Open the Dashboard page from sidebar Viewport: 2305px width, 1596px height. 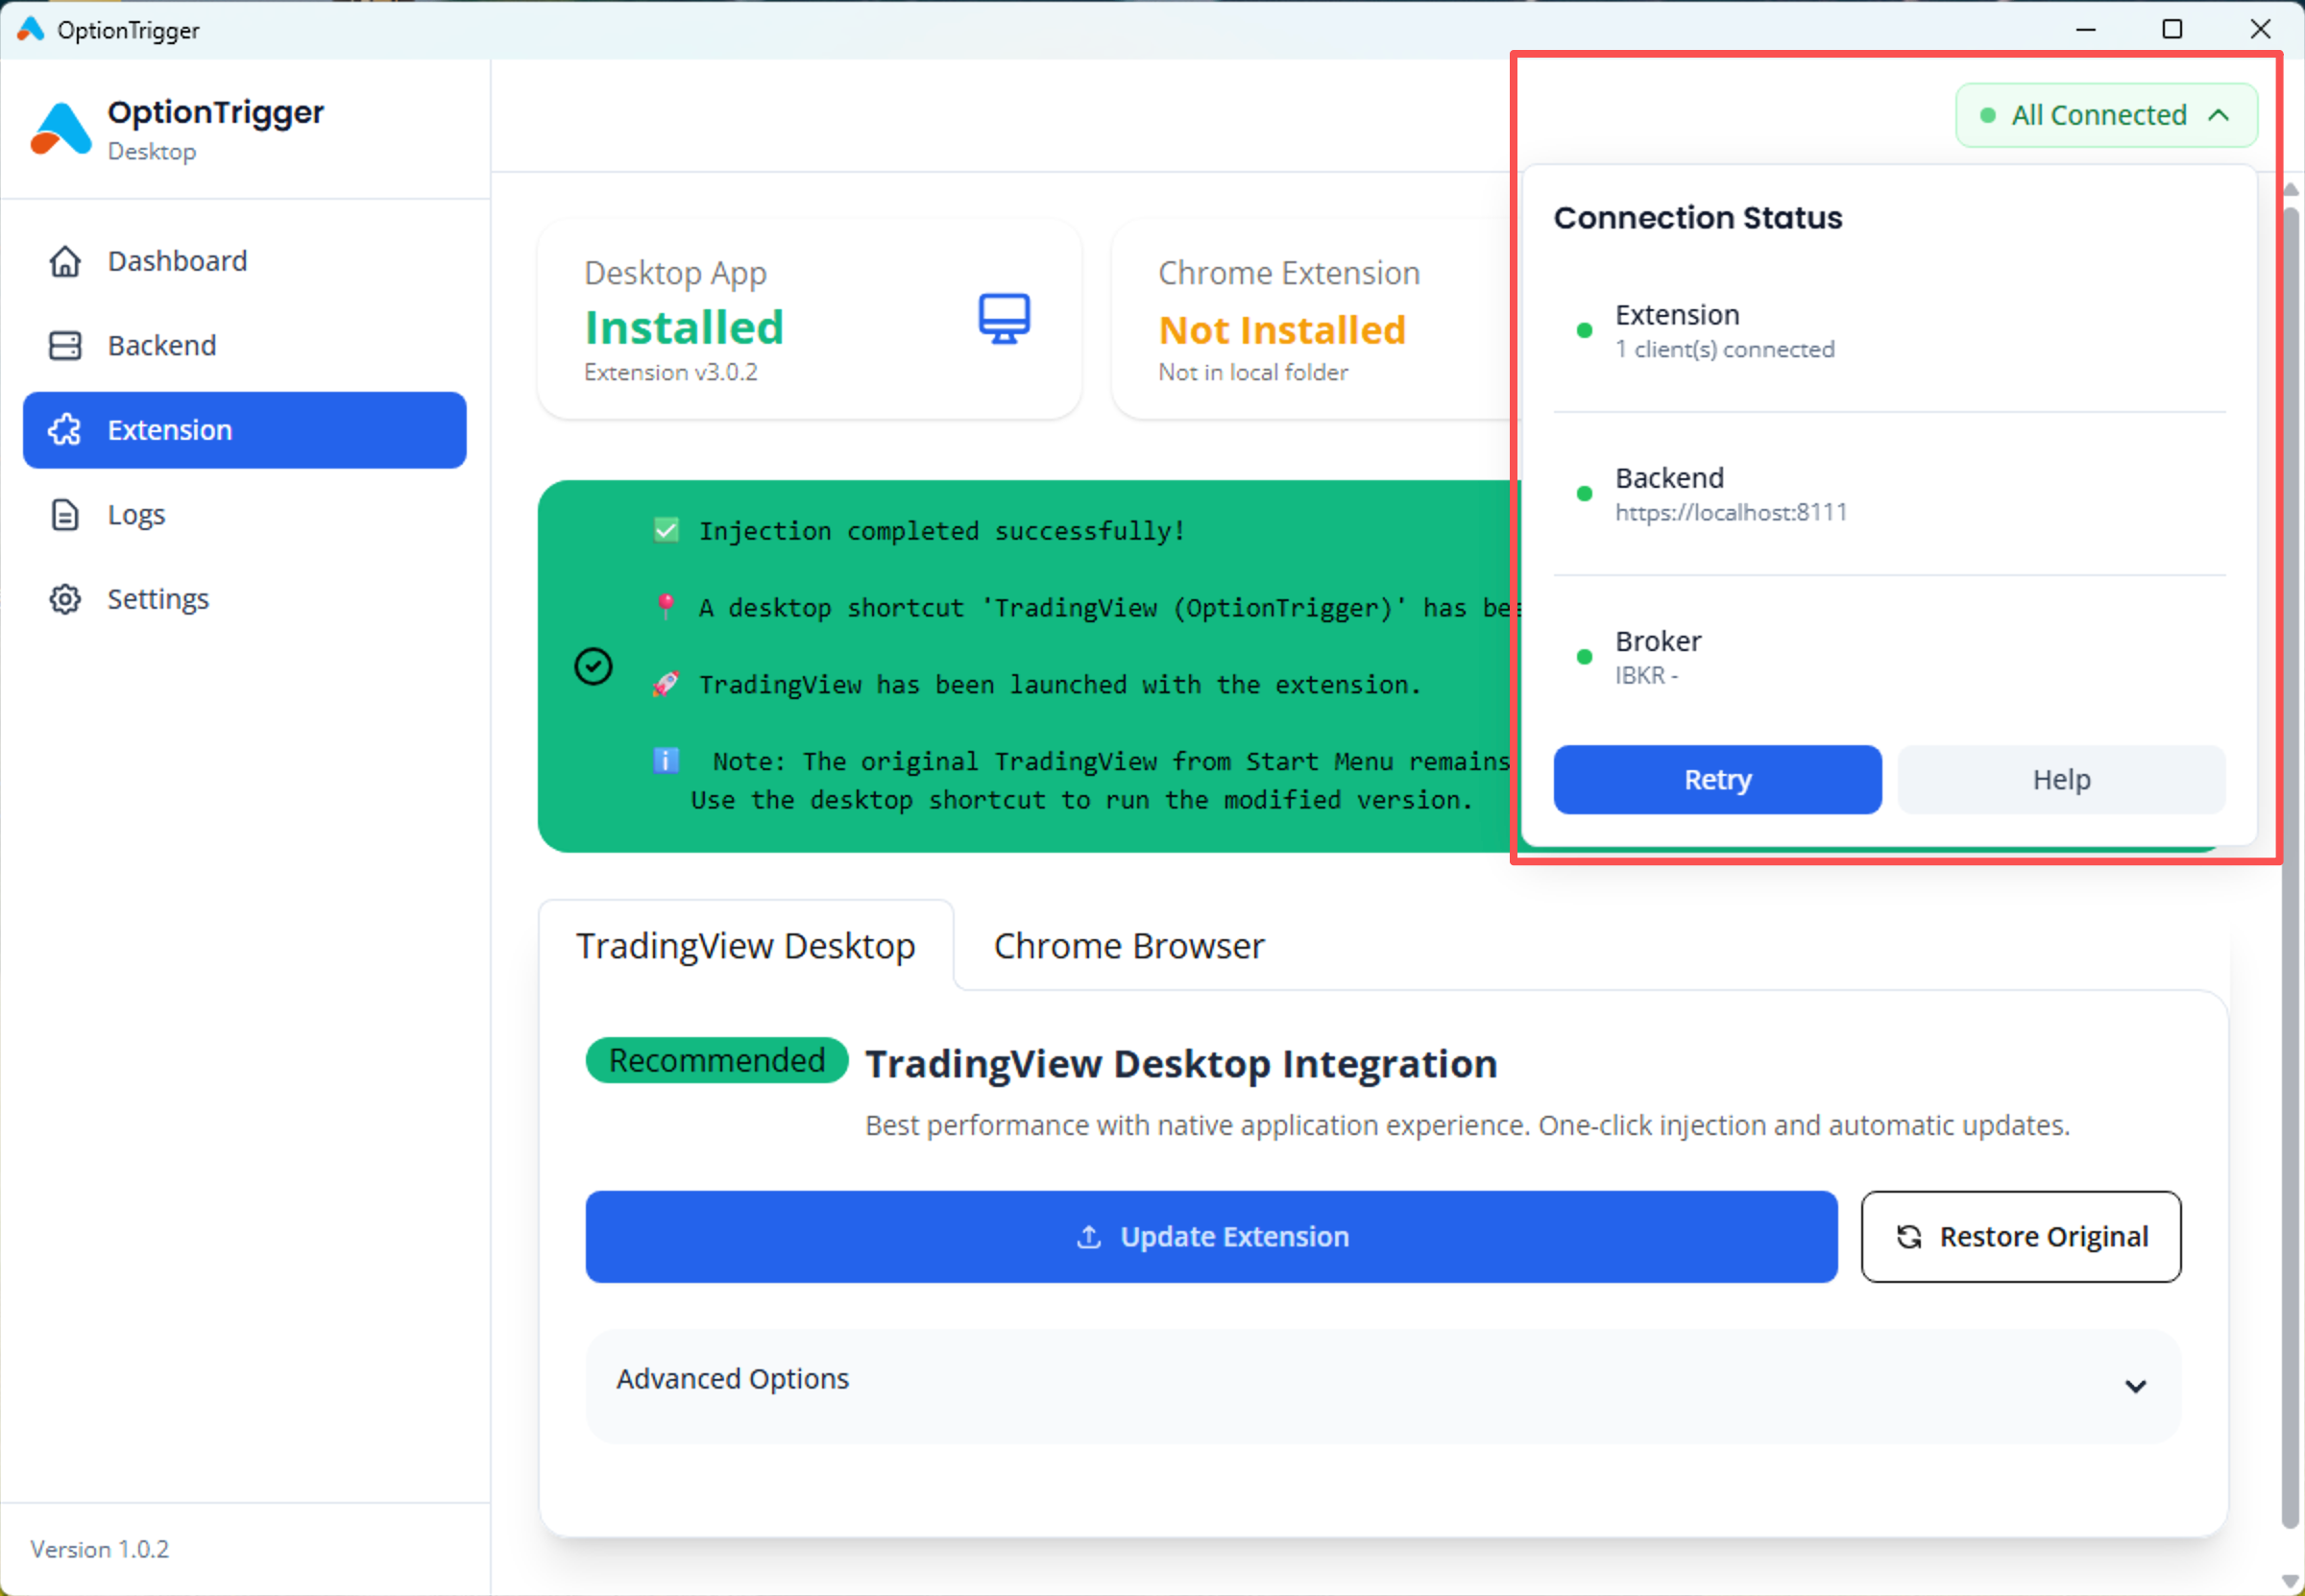[244, 261]
